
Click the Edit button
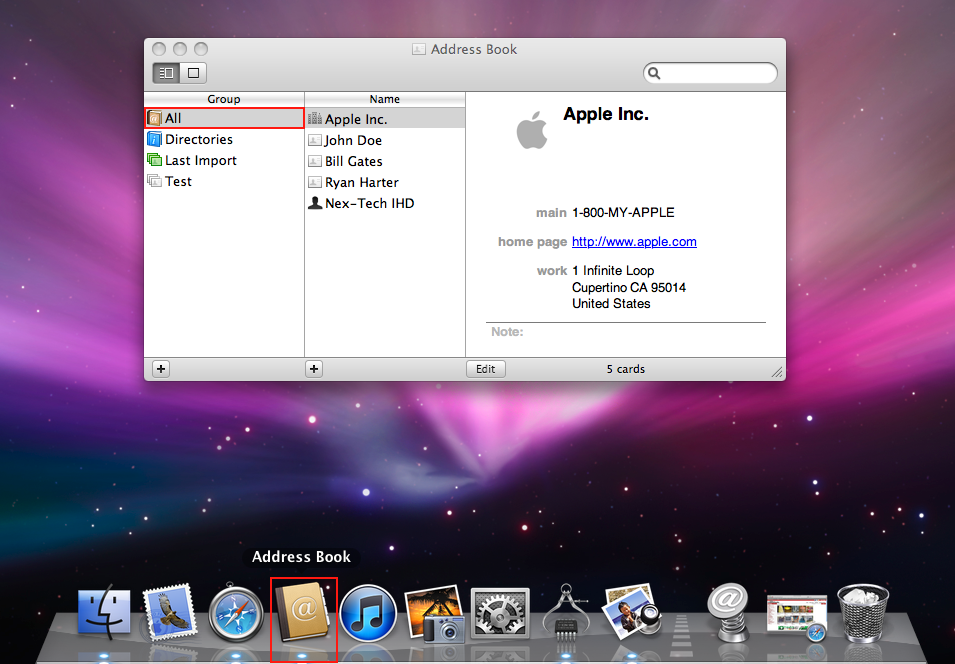[x=485, y=369]
